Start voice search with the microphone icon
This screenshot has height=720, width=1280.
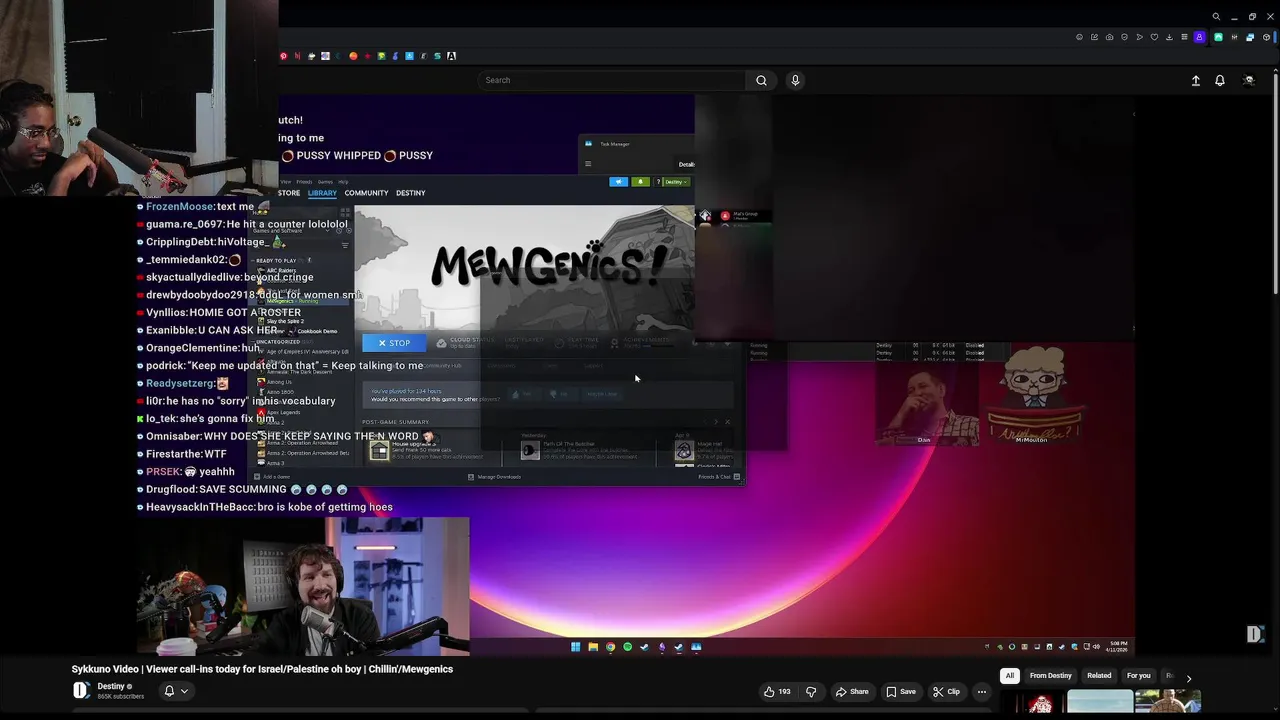pyautogui.click(x=795, y=80)
